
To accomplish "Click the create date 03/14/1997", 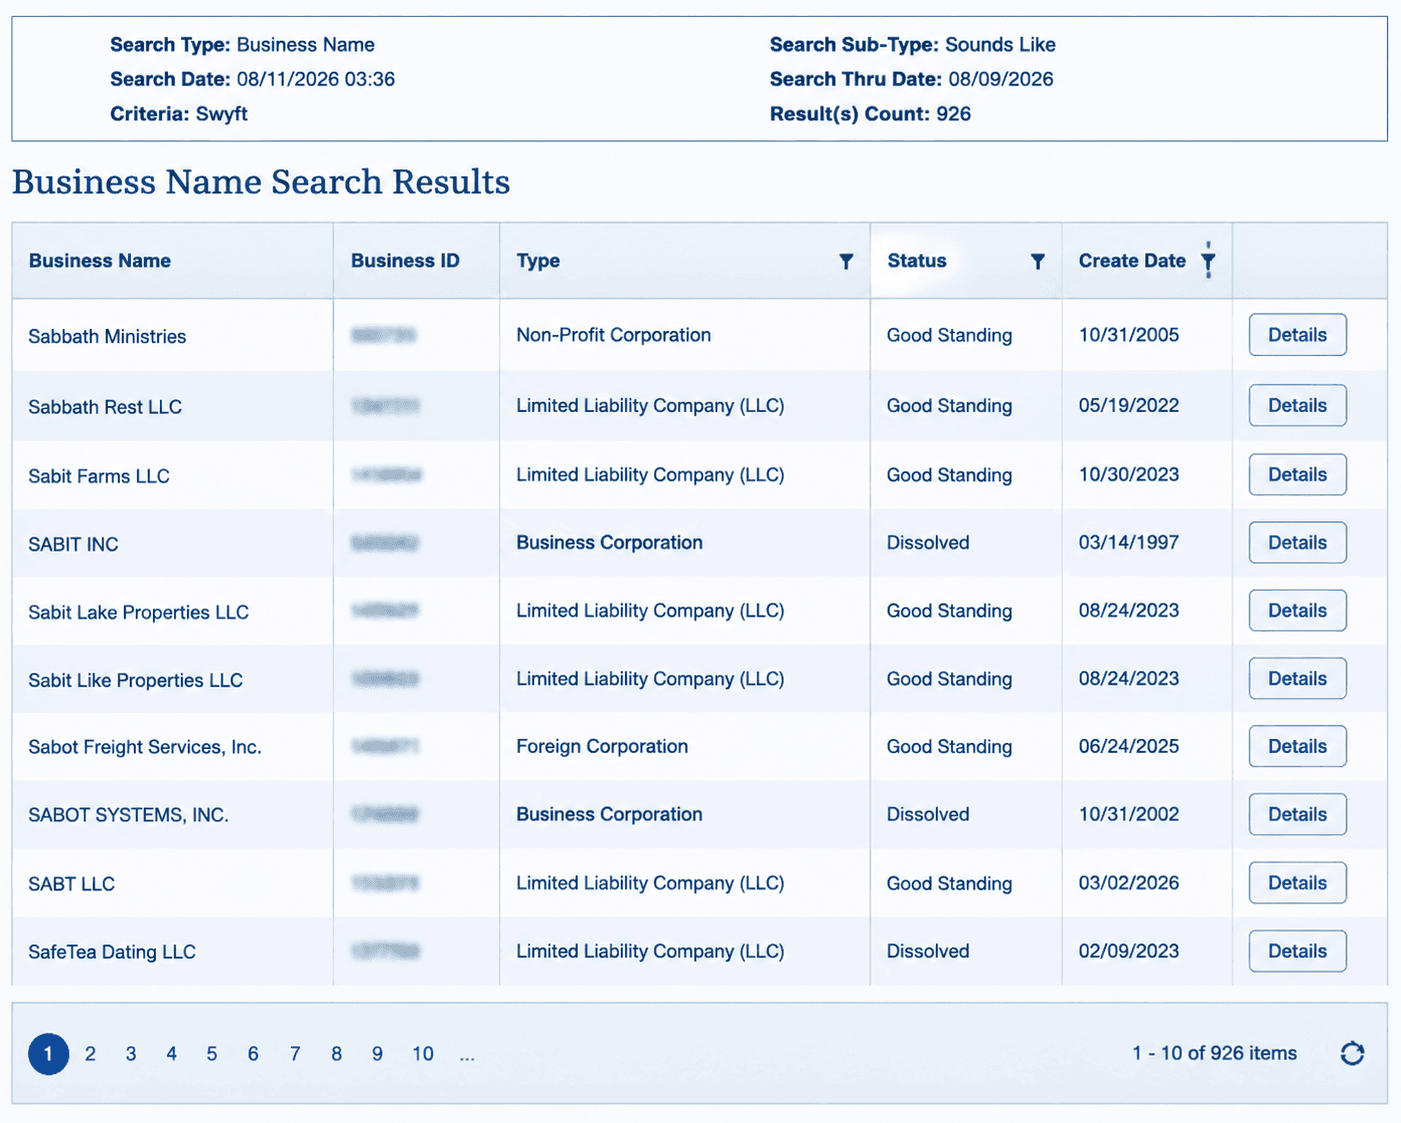I will point(1128,542).
